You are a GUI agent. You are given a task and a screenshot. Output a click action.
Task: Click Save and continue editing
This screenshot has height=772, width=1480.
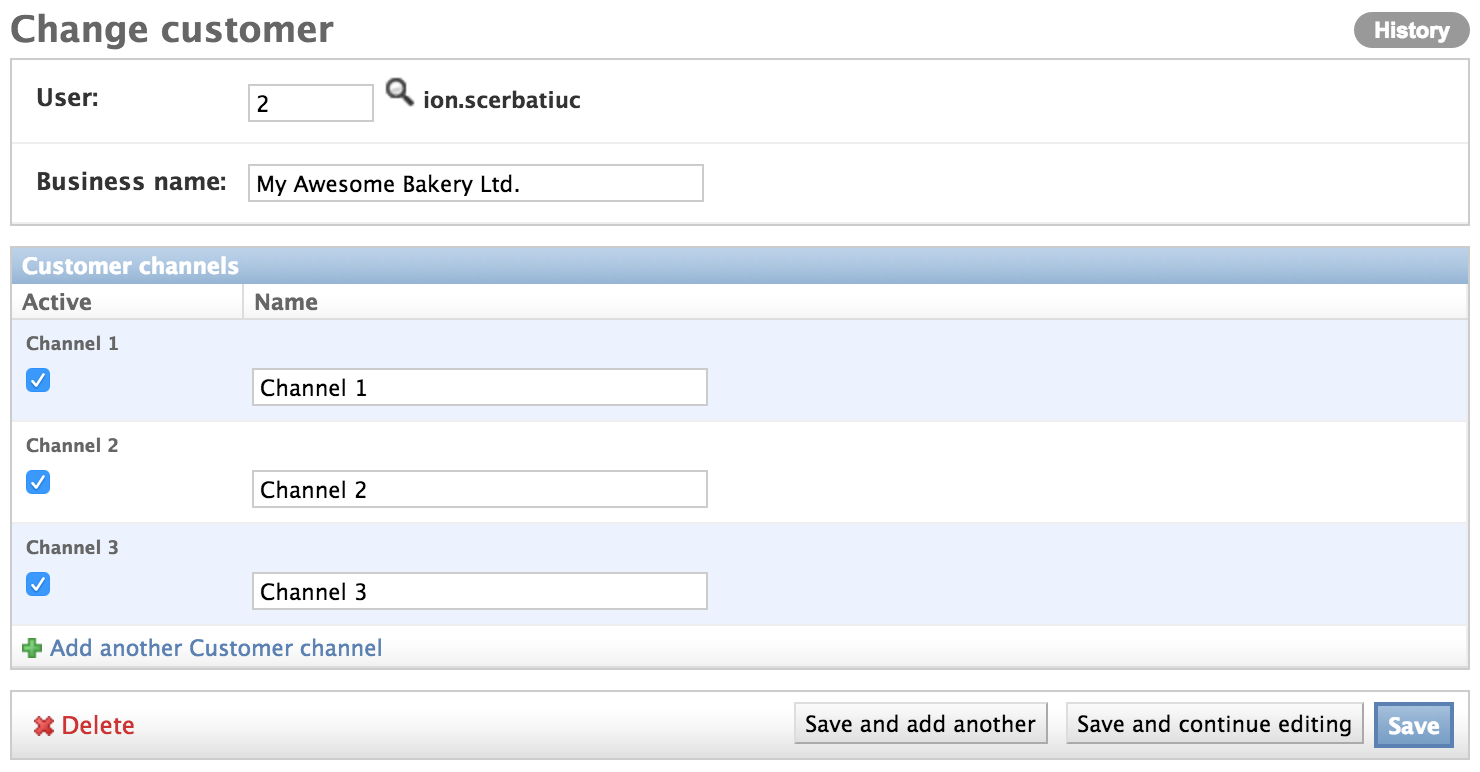pyautogui.click(x=1214, y=724)
